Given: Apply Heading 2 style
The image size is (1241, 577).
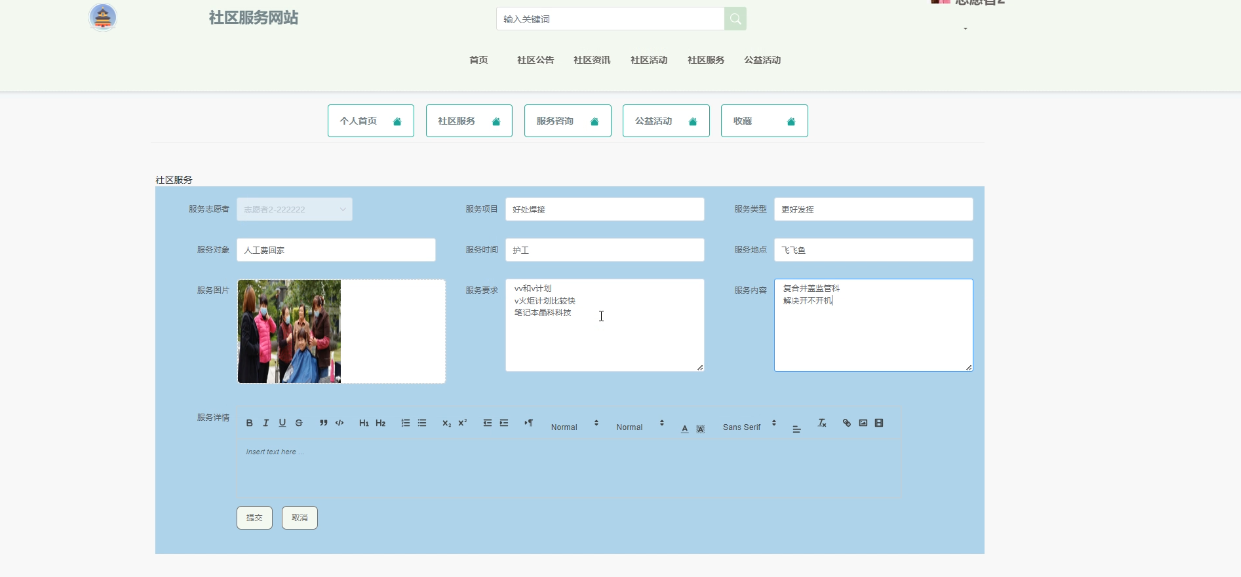Looking at the screenshot, I should coord(381,423).
